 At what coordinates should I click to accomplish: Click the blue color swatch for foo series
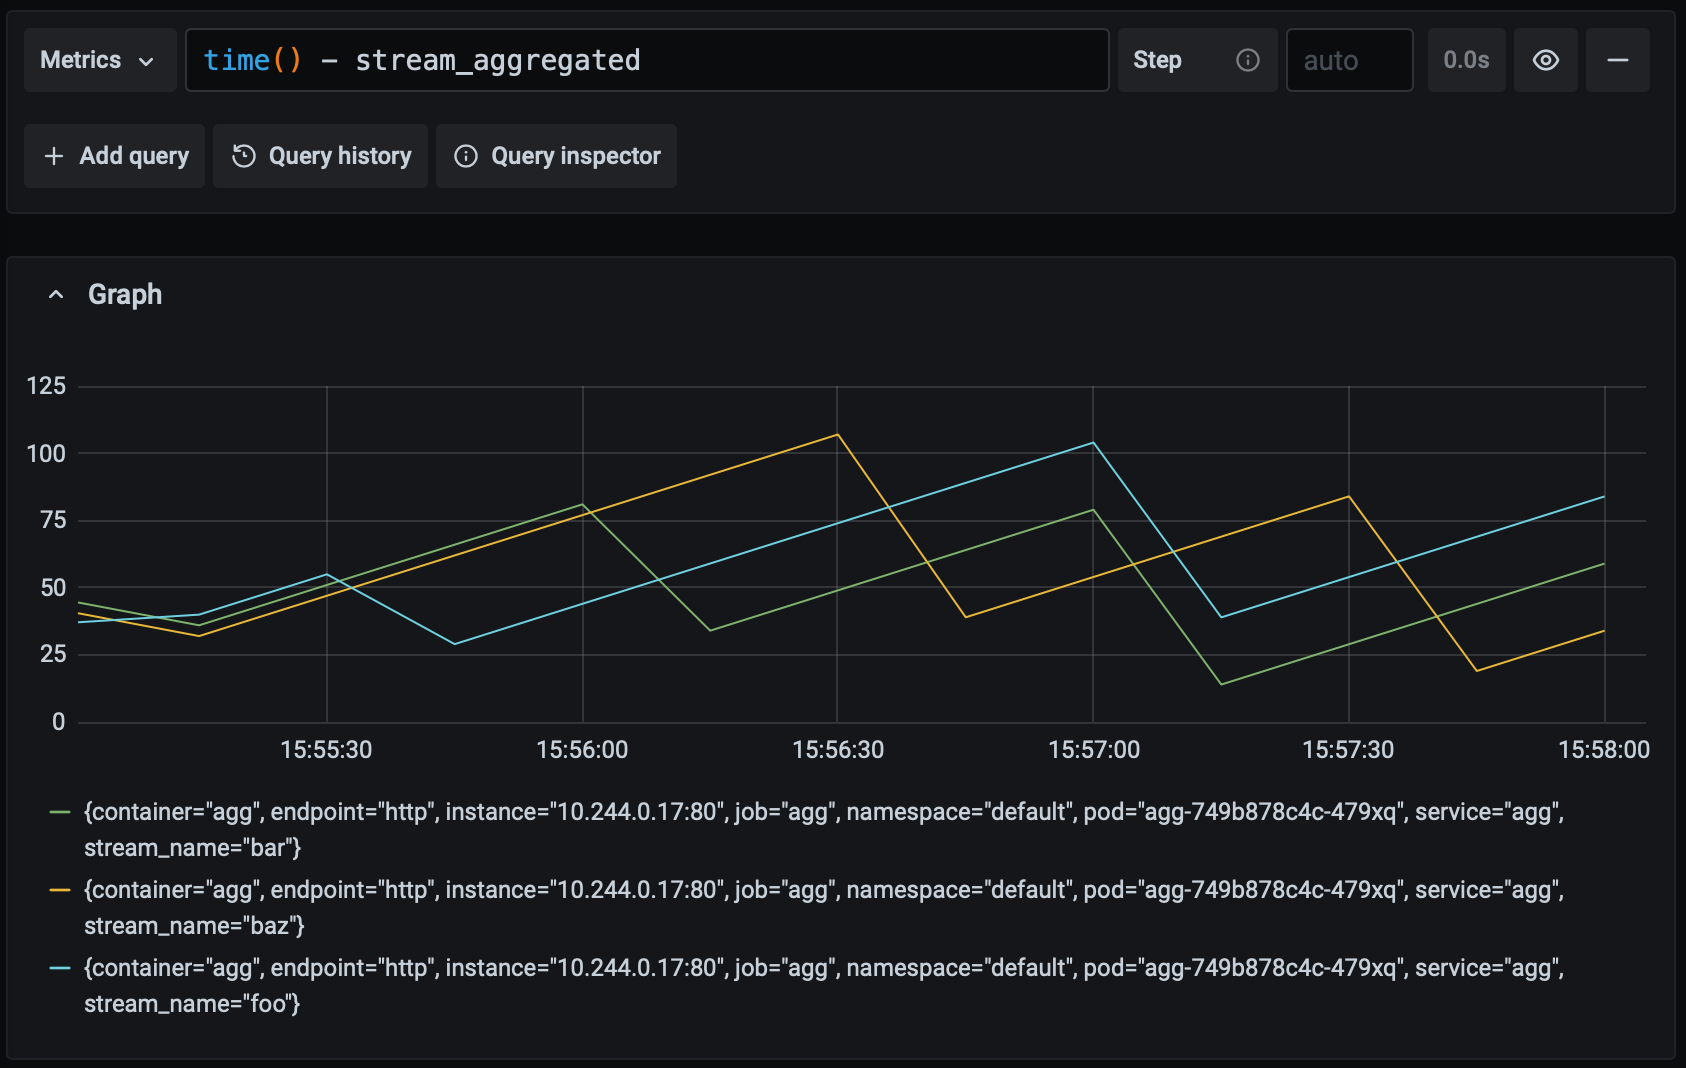[60, 968]
